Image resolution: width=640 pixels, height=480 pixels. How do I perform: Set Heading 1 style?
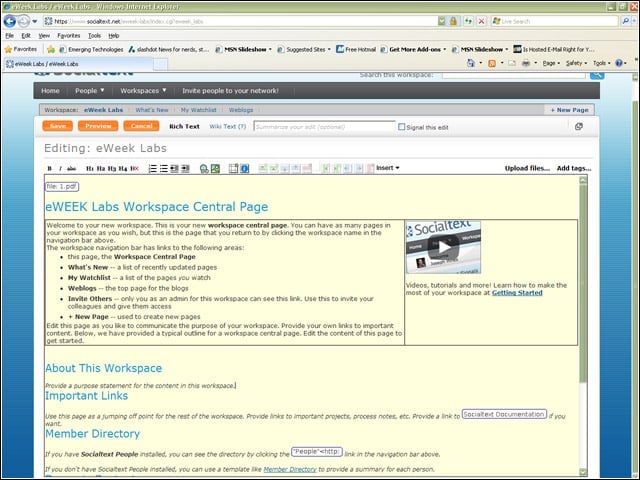(x=90, y=169)
